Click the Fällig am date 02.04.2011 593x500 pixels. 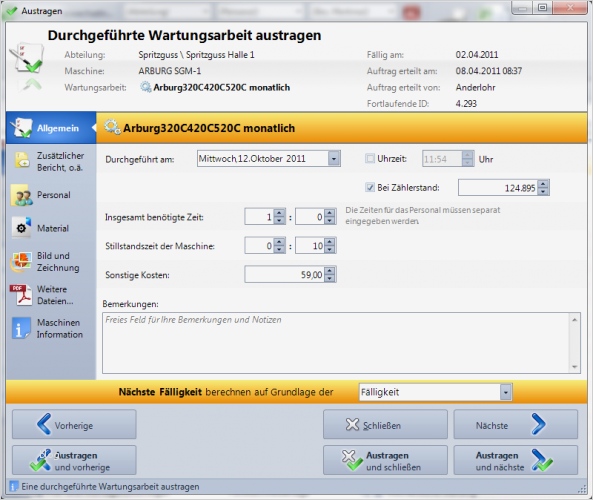pos(477,54)
